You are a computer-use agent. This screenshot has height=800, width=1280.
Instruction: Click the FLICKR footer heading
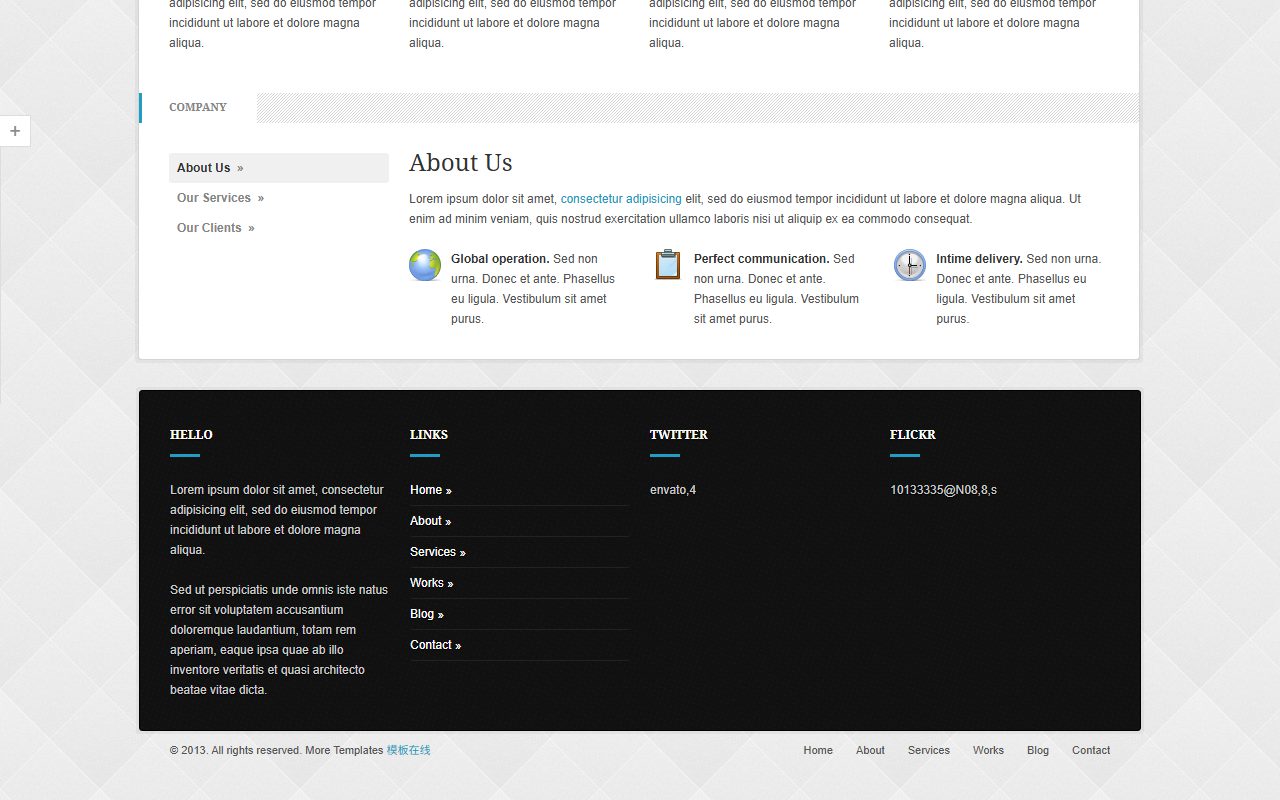click(x=913, y=435)
